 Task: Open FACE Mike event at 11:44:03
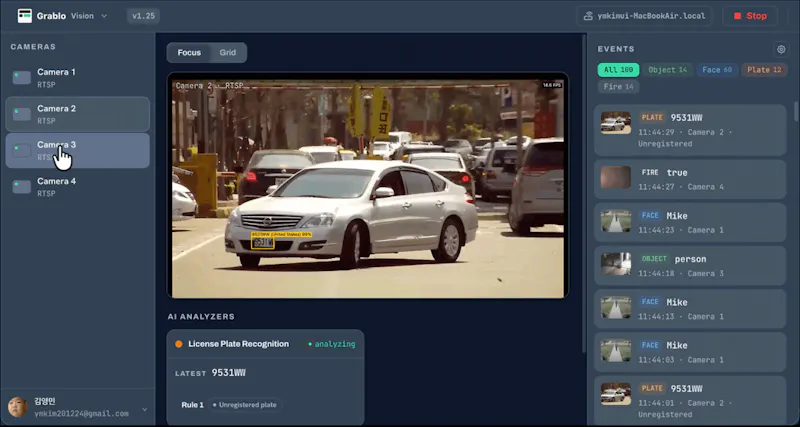pos(690,352)
